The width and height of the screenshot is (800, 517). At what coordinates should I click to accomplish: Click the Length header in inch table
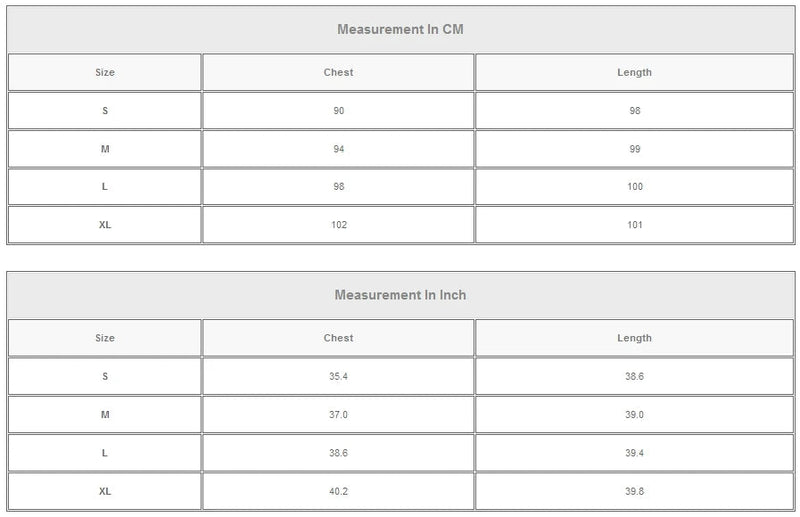click(x=634, y=338)
